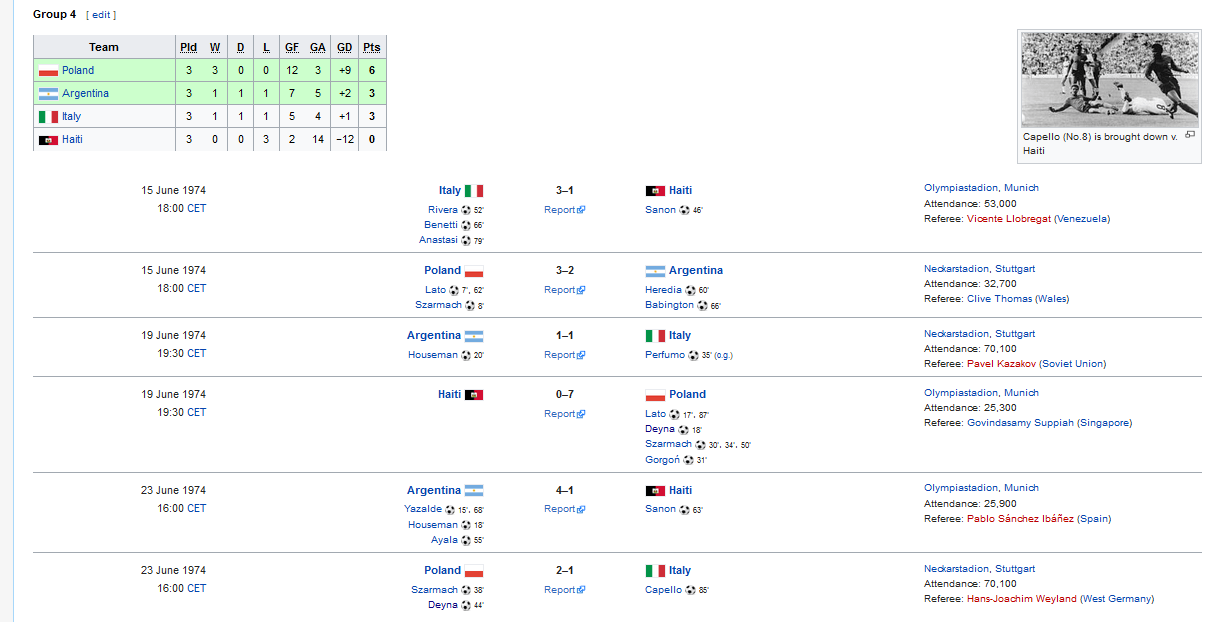Click Italy flag in Italy–Haiti 3–1 match
Viewport: 1214px width, 622px height.
(x=474, y=191)
